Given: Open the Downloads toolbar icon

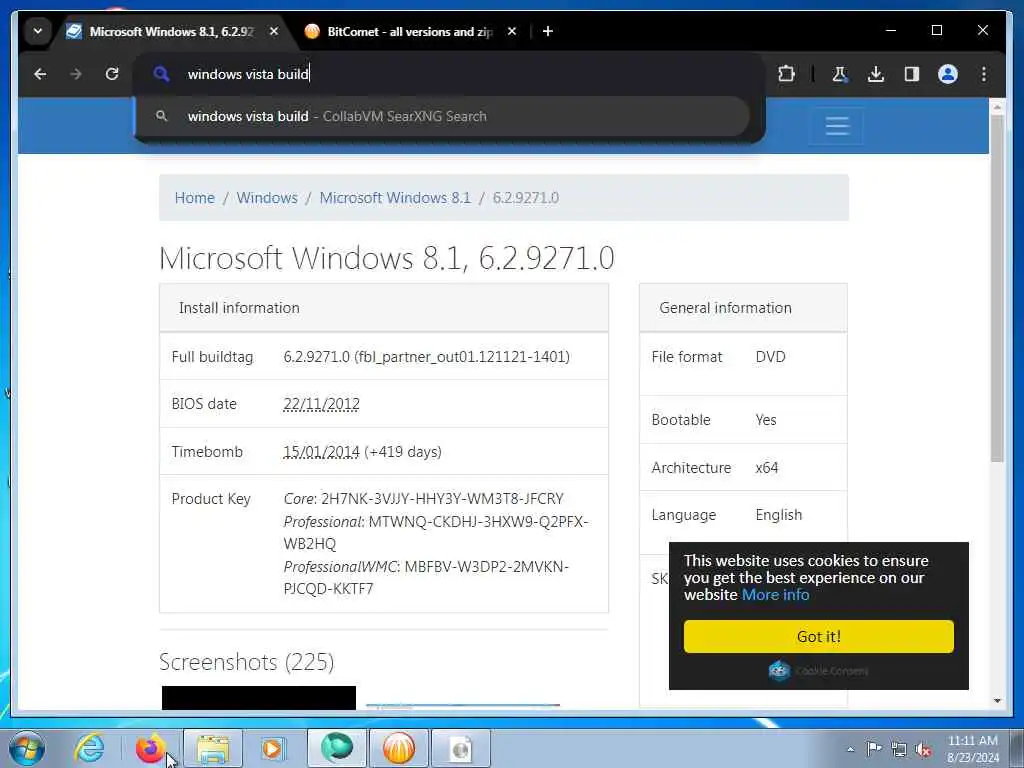Looking at the screenshot, I should tap(876, 74).
